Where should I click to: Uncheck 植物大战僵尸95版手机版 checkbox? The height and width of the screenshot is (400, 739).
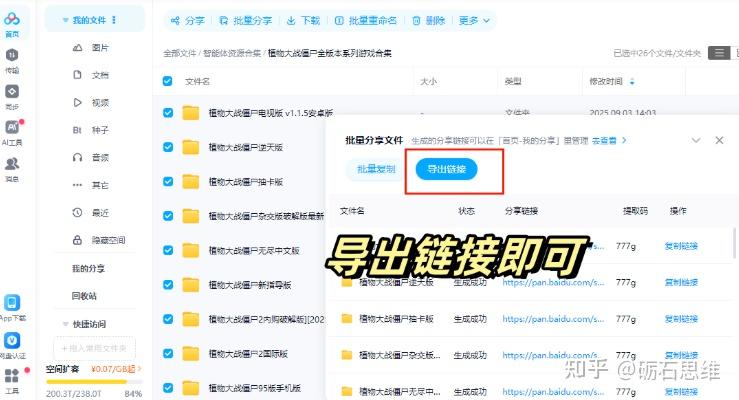pos(168,388)
